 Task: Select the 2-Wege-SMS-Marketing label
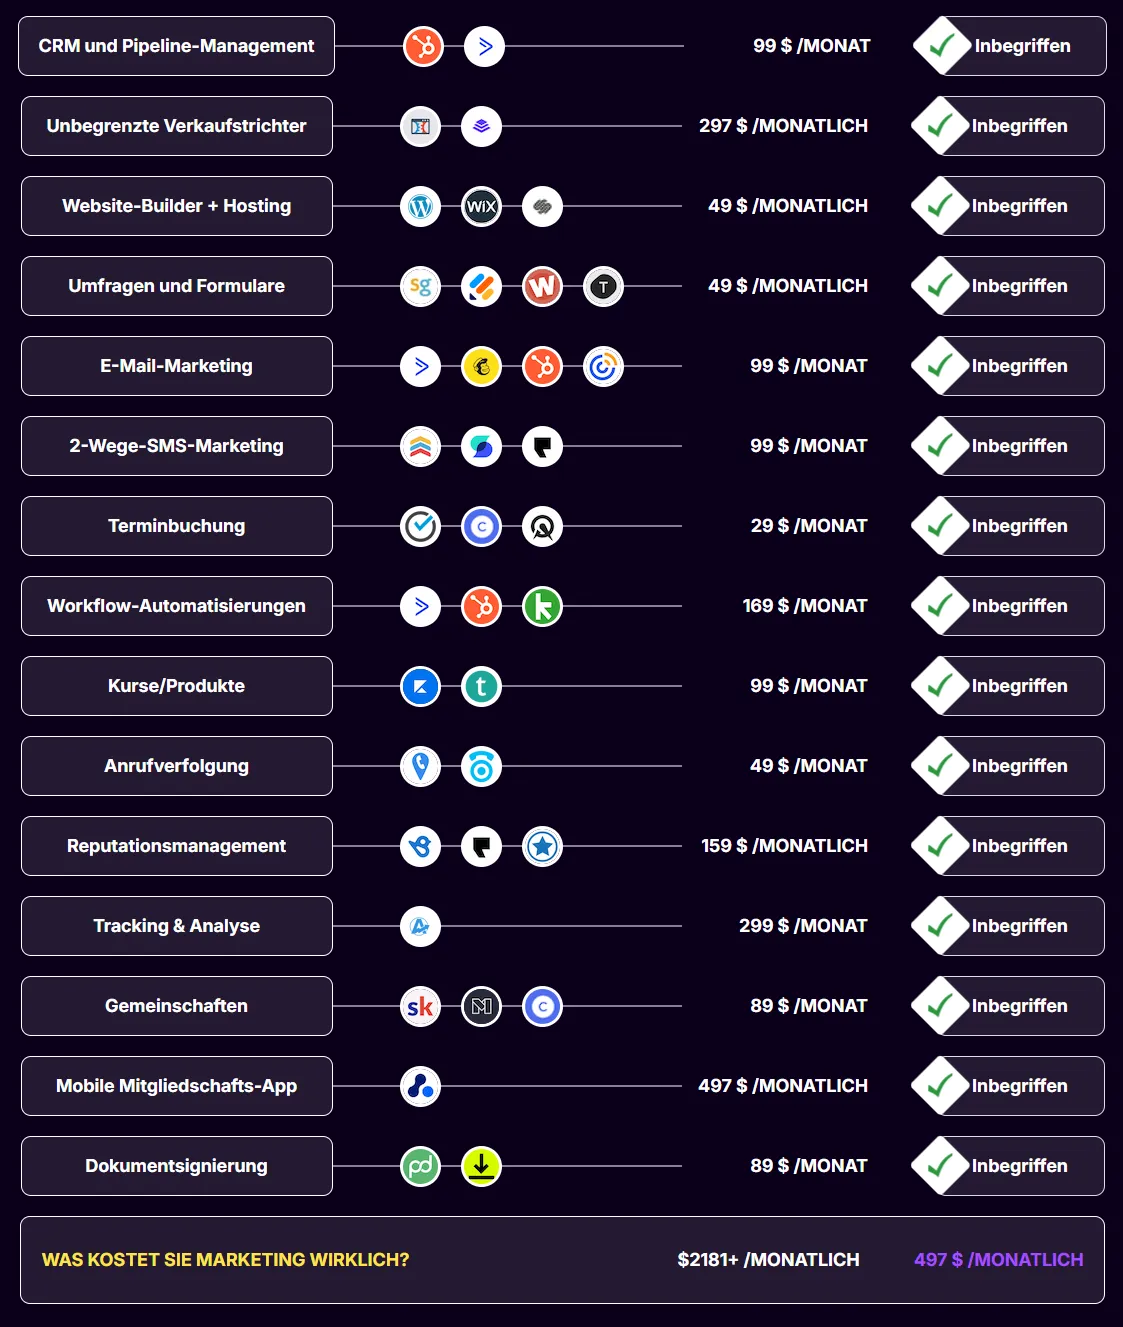pos(177,446)
